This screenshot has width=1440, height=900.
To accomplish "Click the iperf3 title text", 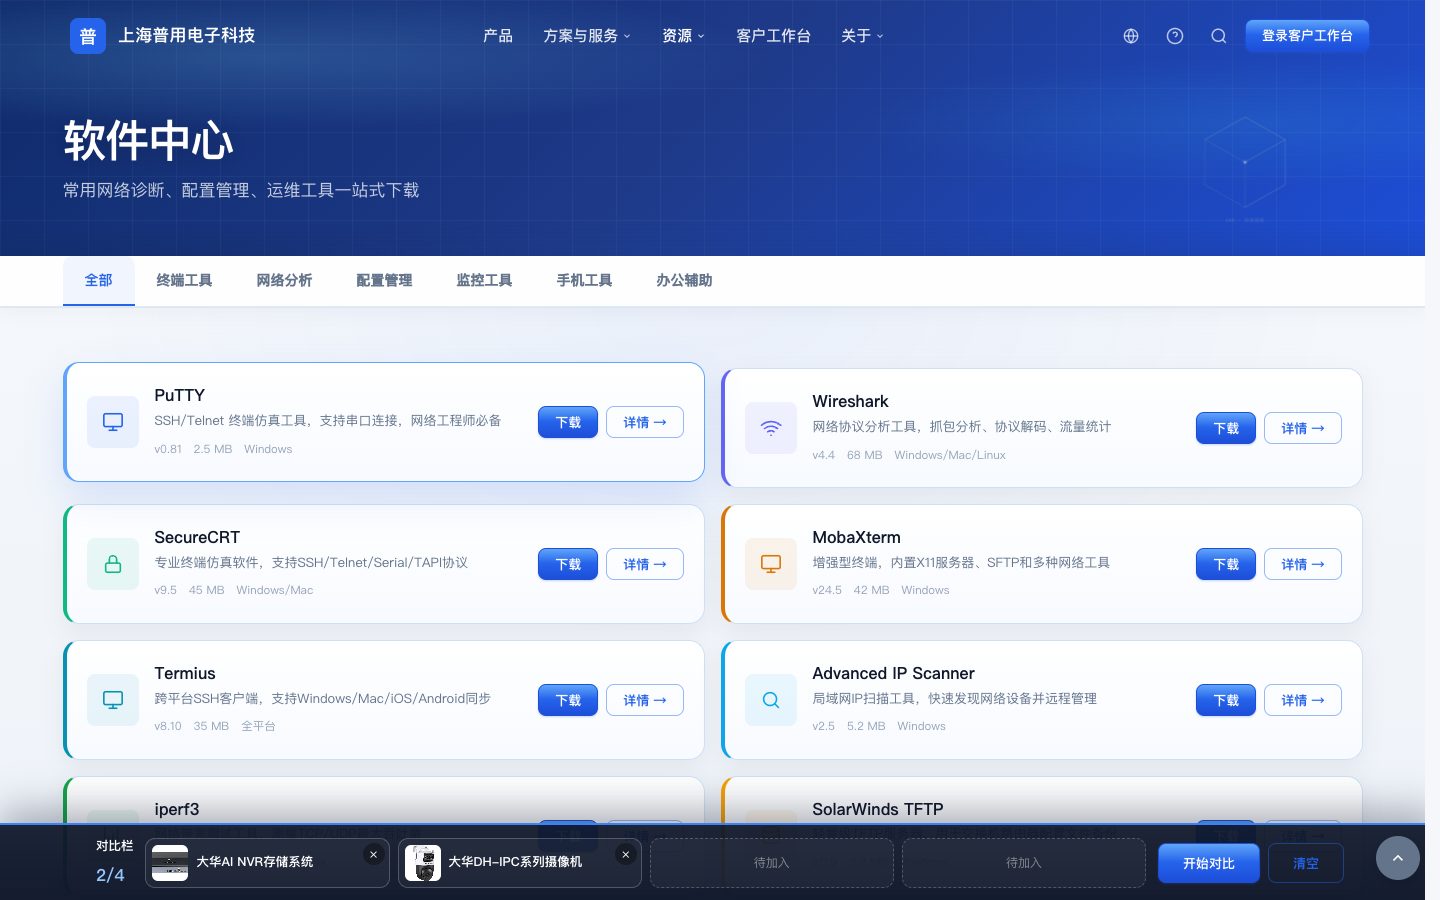I will 177,809.
